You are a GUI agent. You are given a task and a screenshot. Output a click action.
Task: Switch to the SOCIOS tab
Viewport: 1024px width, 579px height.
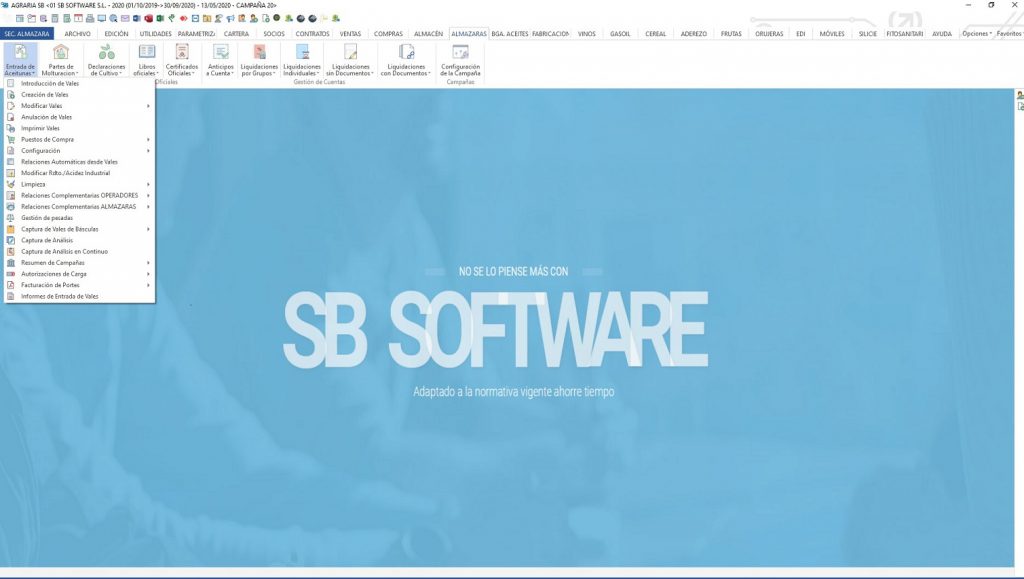(274, 33)
